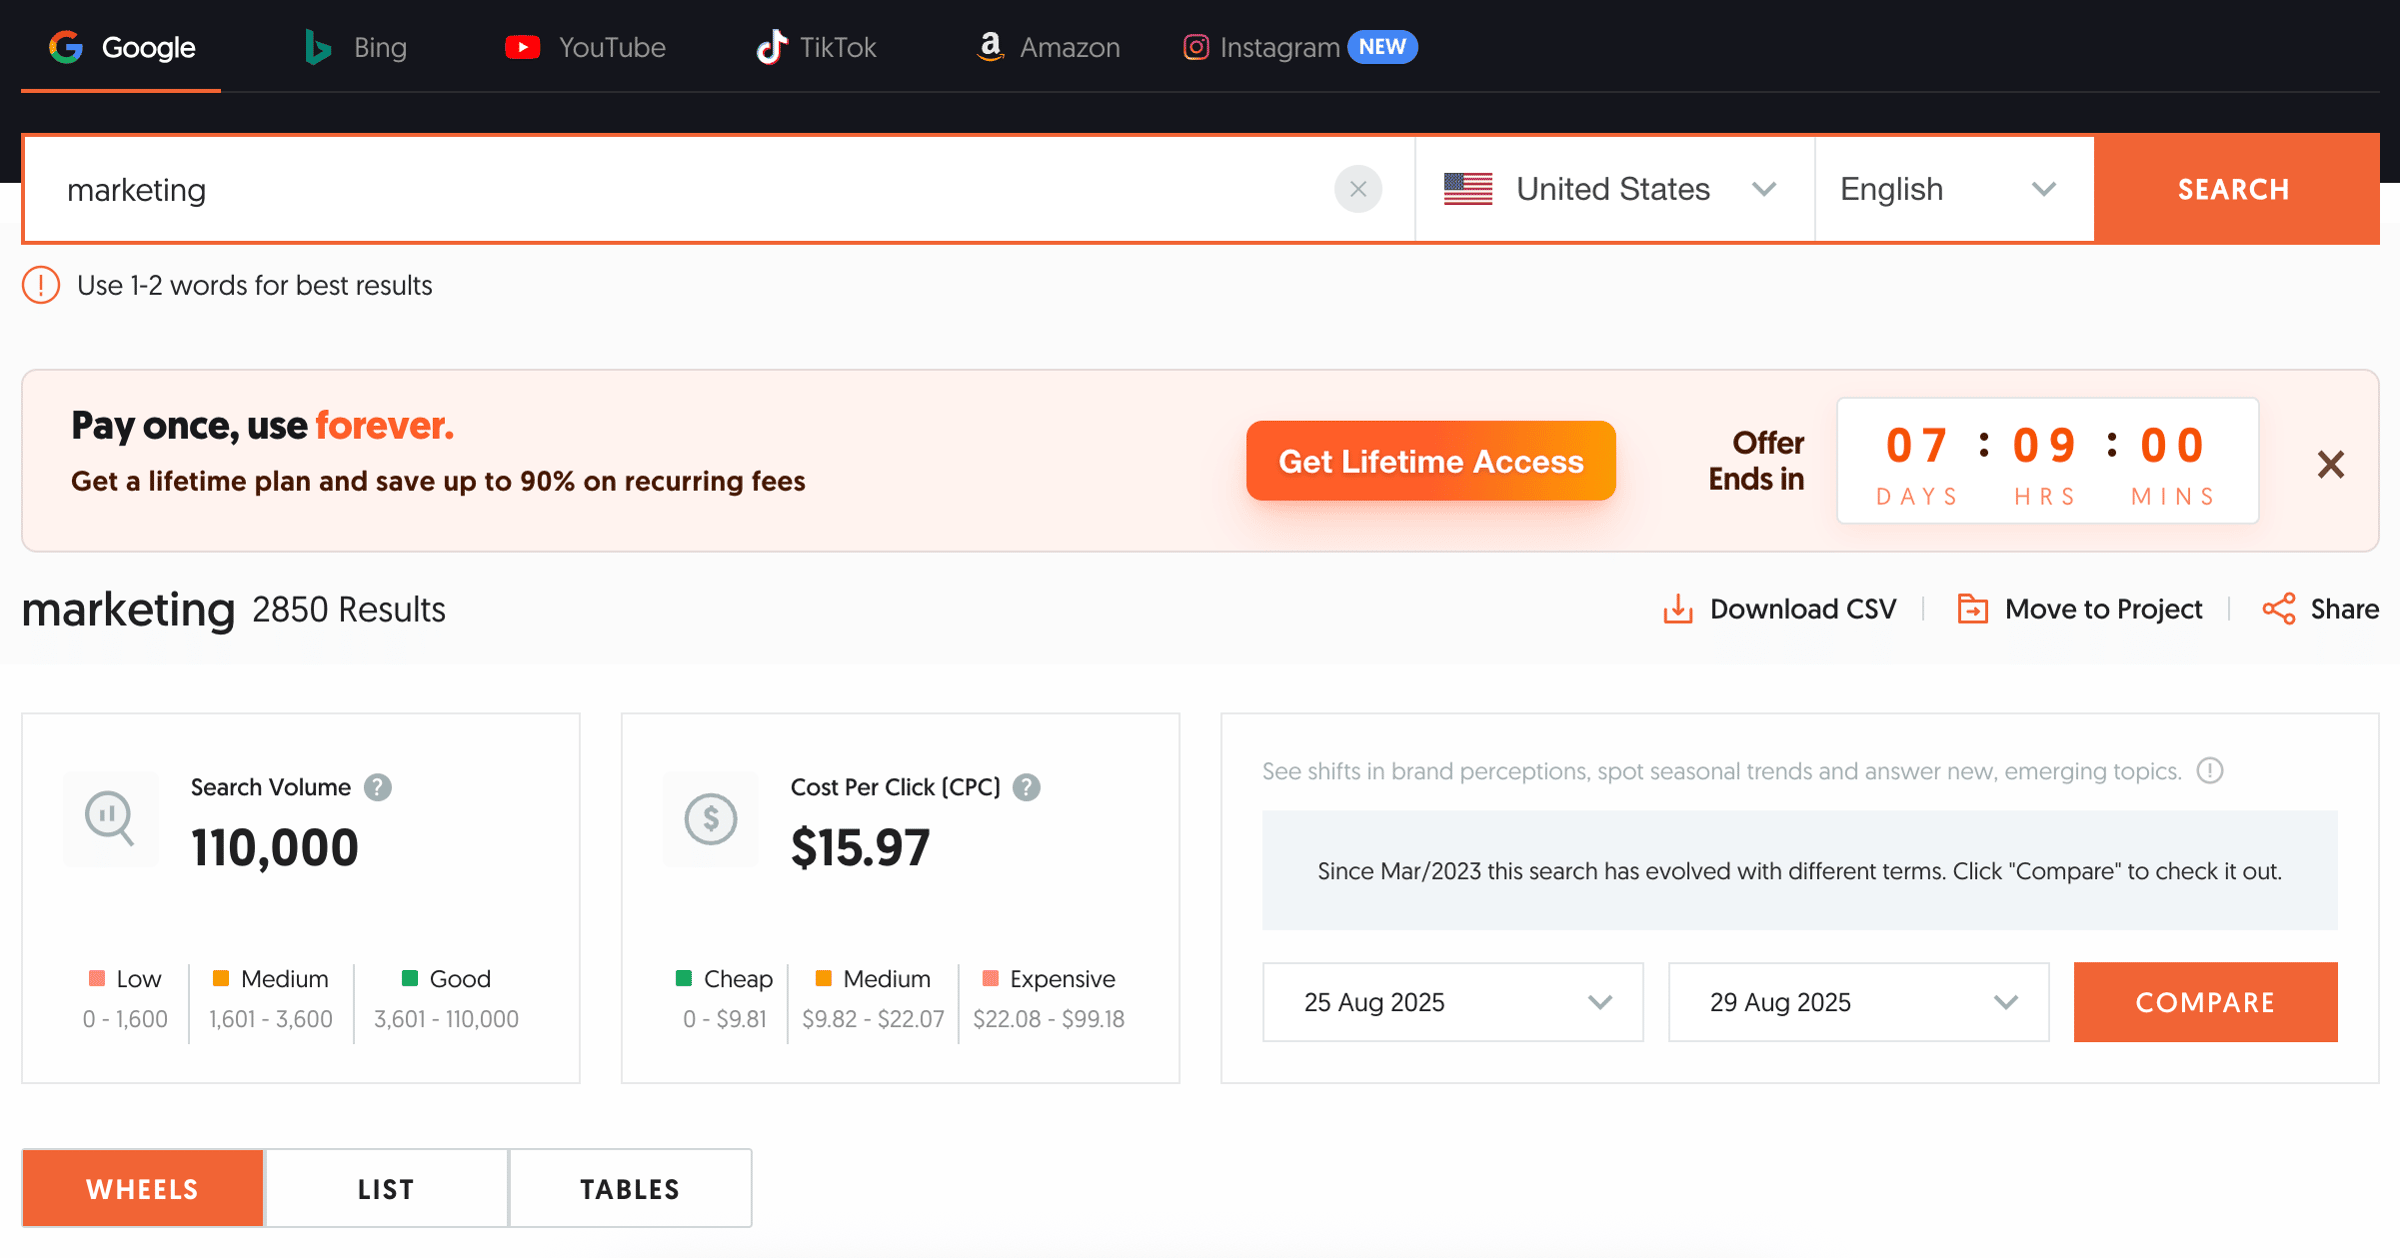The height and width of the screenshot is (1258, 2400).
Task: Expand the 25 Aug 2025 date dropdown
Action: (x=1452, y=1002)
